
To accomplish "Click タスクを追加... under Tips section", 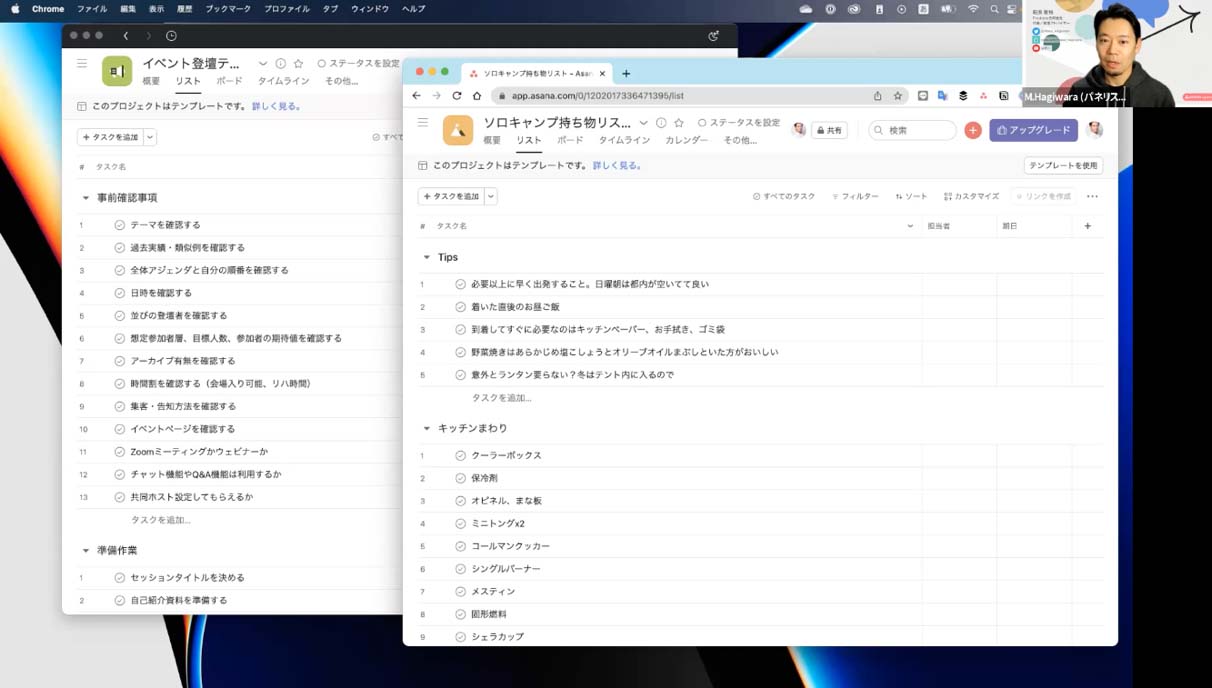I will coord(501,398).
